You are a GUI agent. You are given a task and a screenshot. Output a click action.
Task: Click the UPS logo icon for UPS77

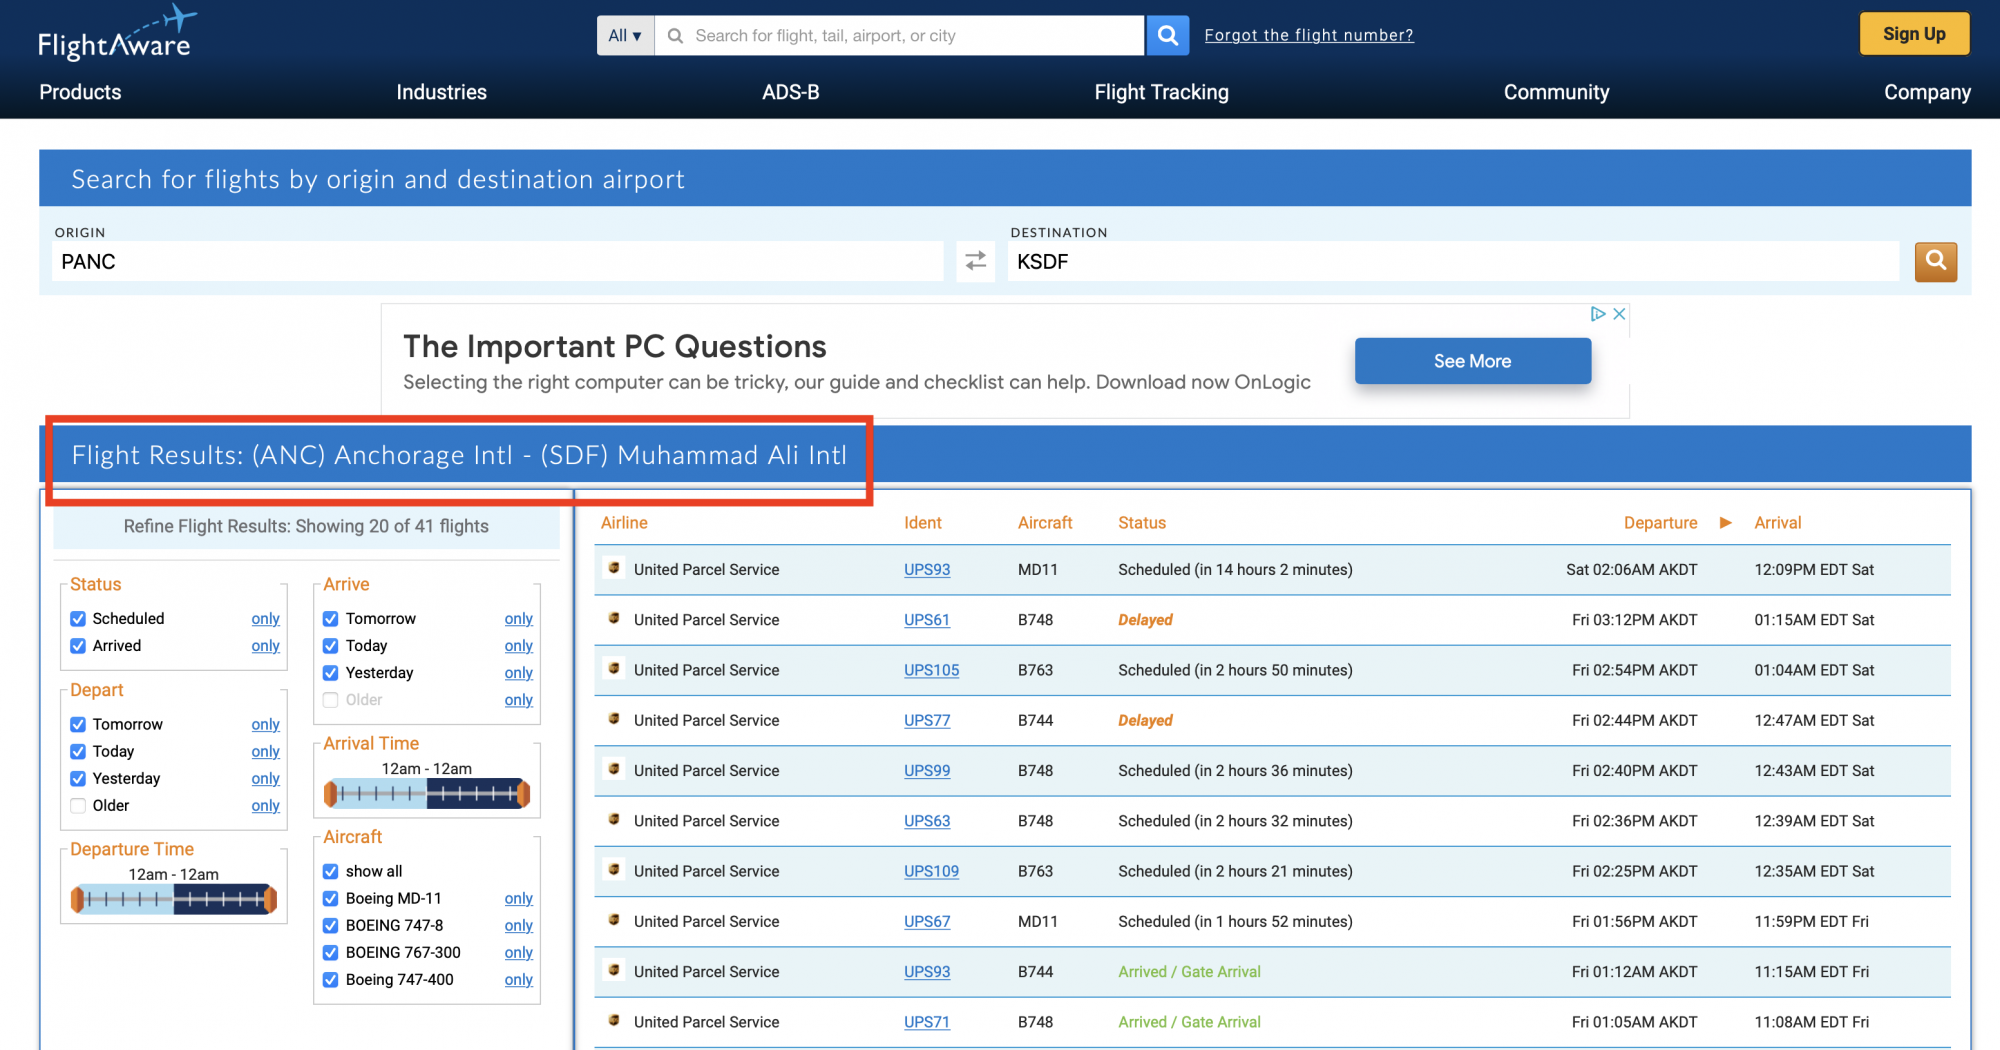[614, 718]
